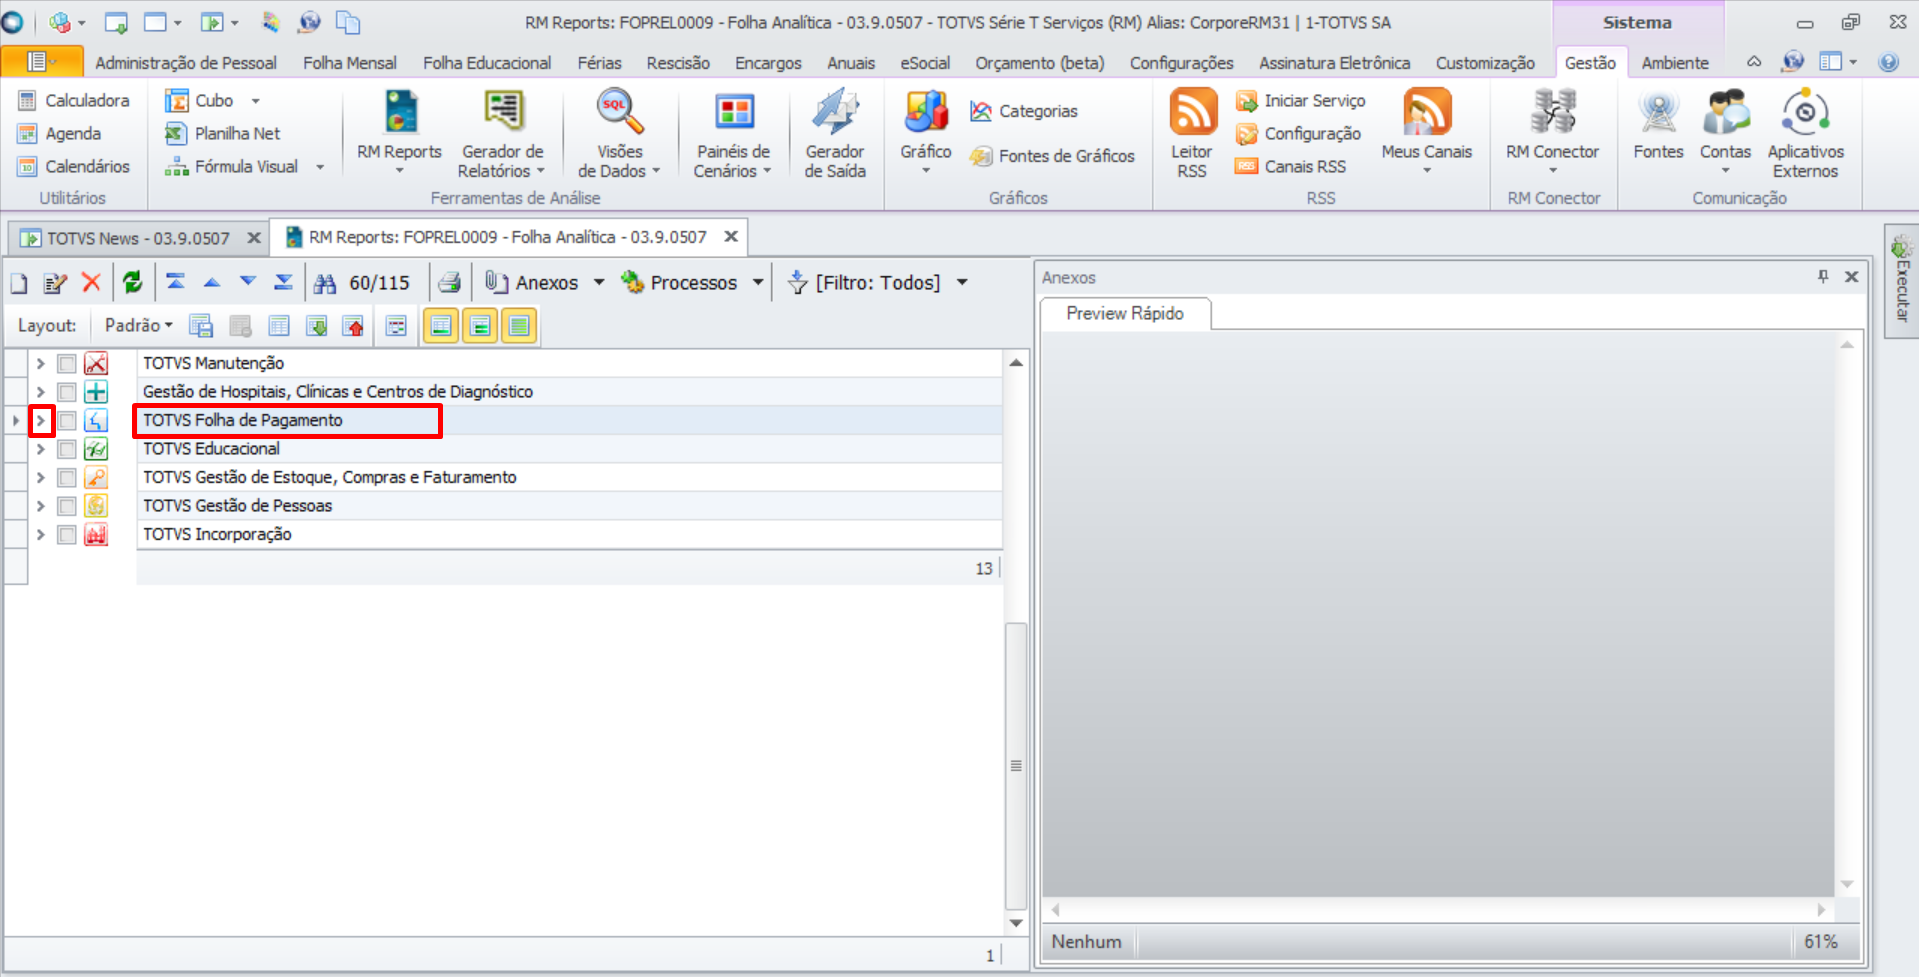Open Fontes de Gráficos

tap(1053, 156)
